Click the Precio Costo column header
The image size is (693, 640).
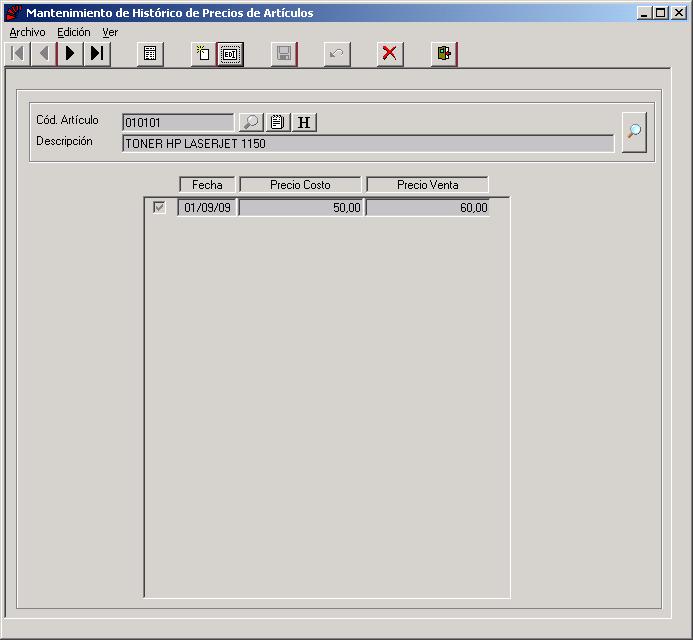300,185
